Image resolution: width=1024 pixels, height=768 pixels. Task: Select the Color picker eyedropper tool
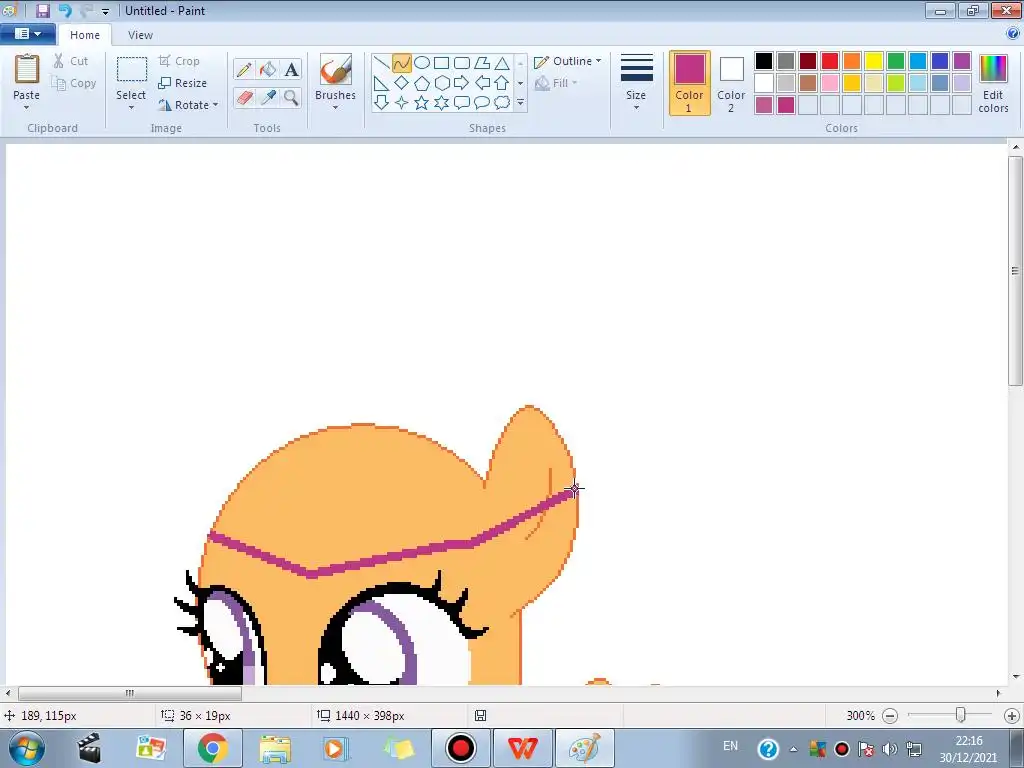[x=268, y=97]
